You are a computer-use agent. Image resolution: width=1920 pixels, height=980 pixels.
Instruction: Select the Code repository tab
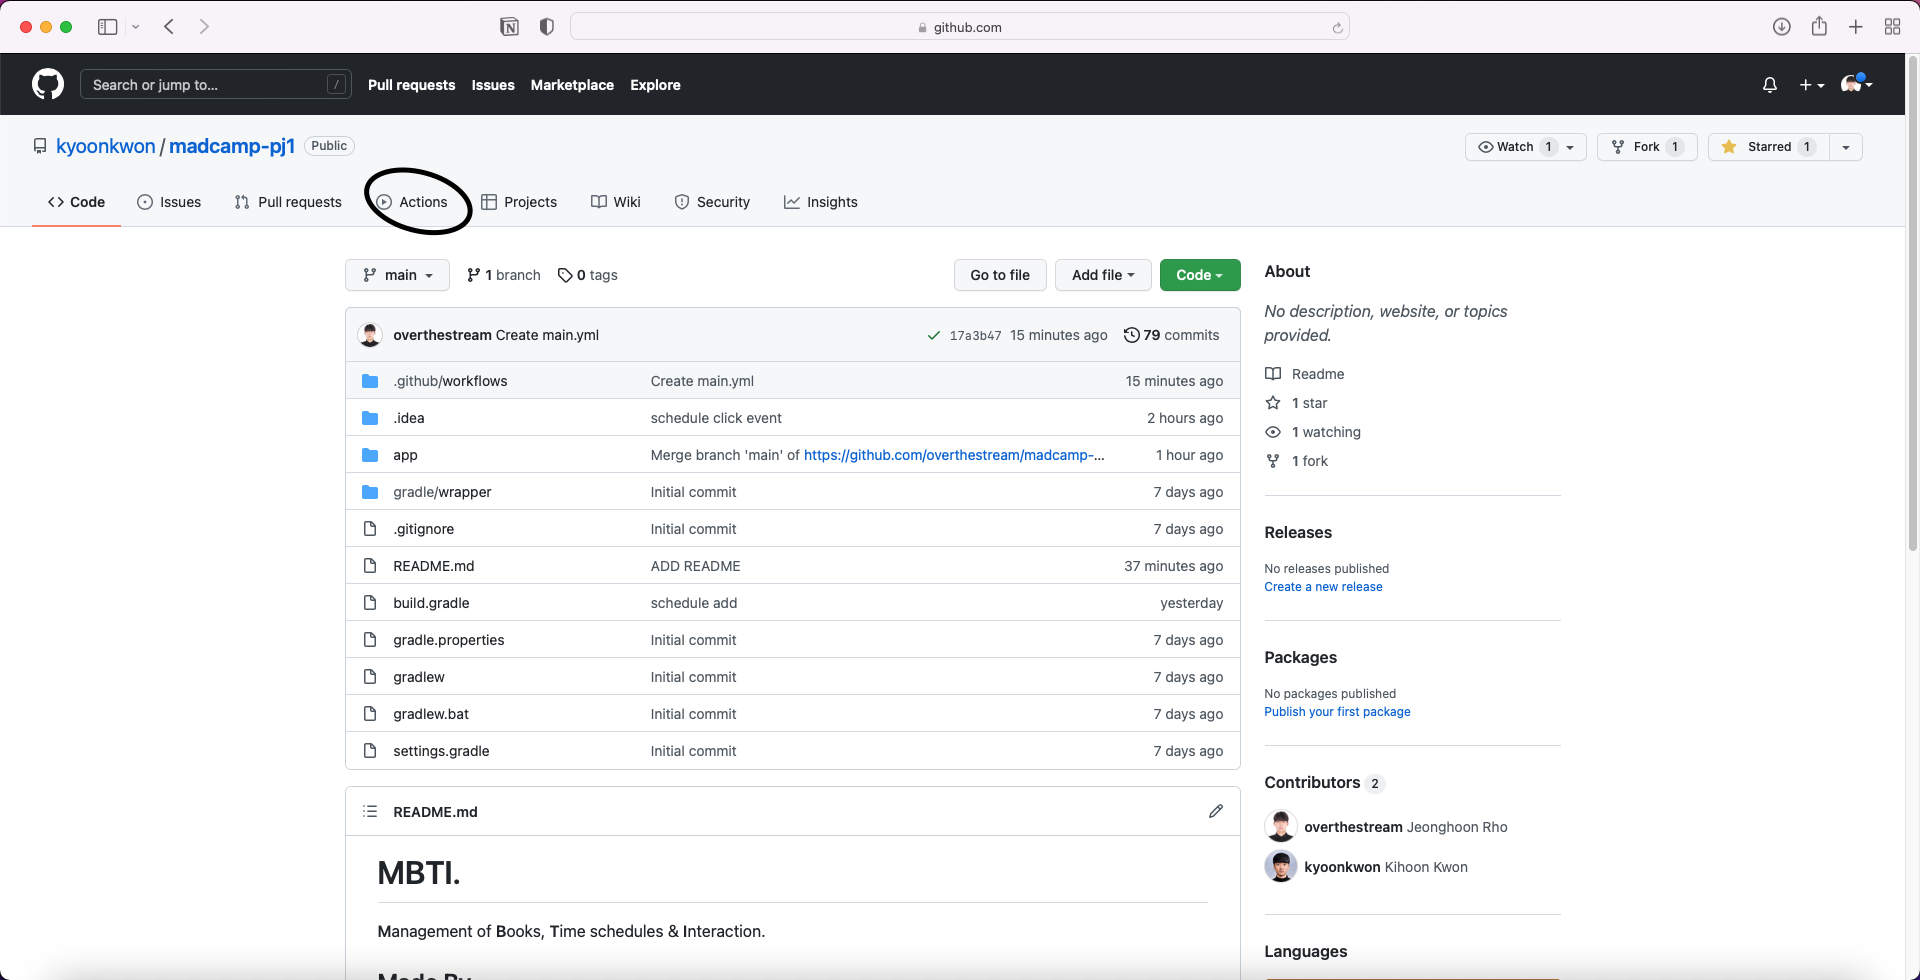[76, 202]
